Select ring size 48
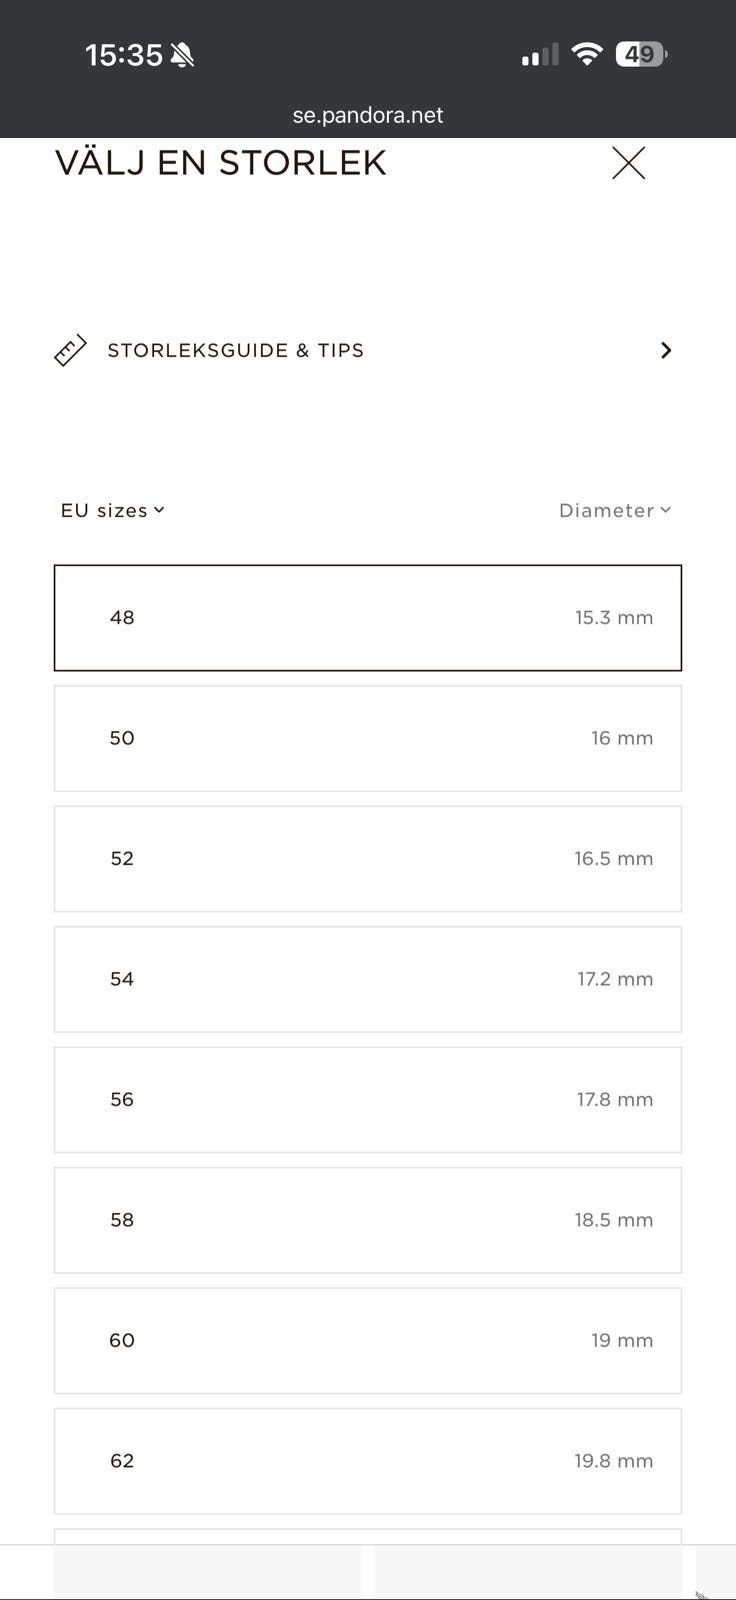The width and height of the screenshot is (736, 1600). [368, 618]
